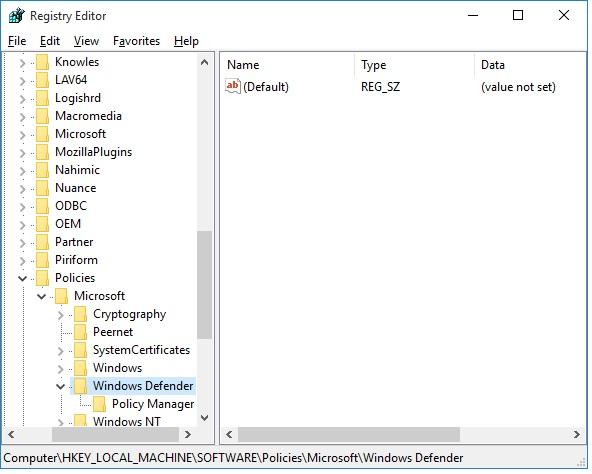The width and height of the screenshot is (592, 474).
Task: Collapse the Microsoft key under Policies
Action: click(42, 296)
